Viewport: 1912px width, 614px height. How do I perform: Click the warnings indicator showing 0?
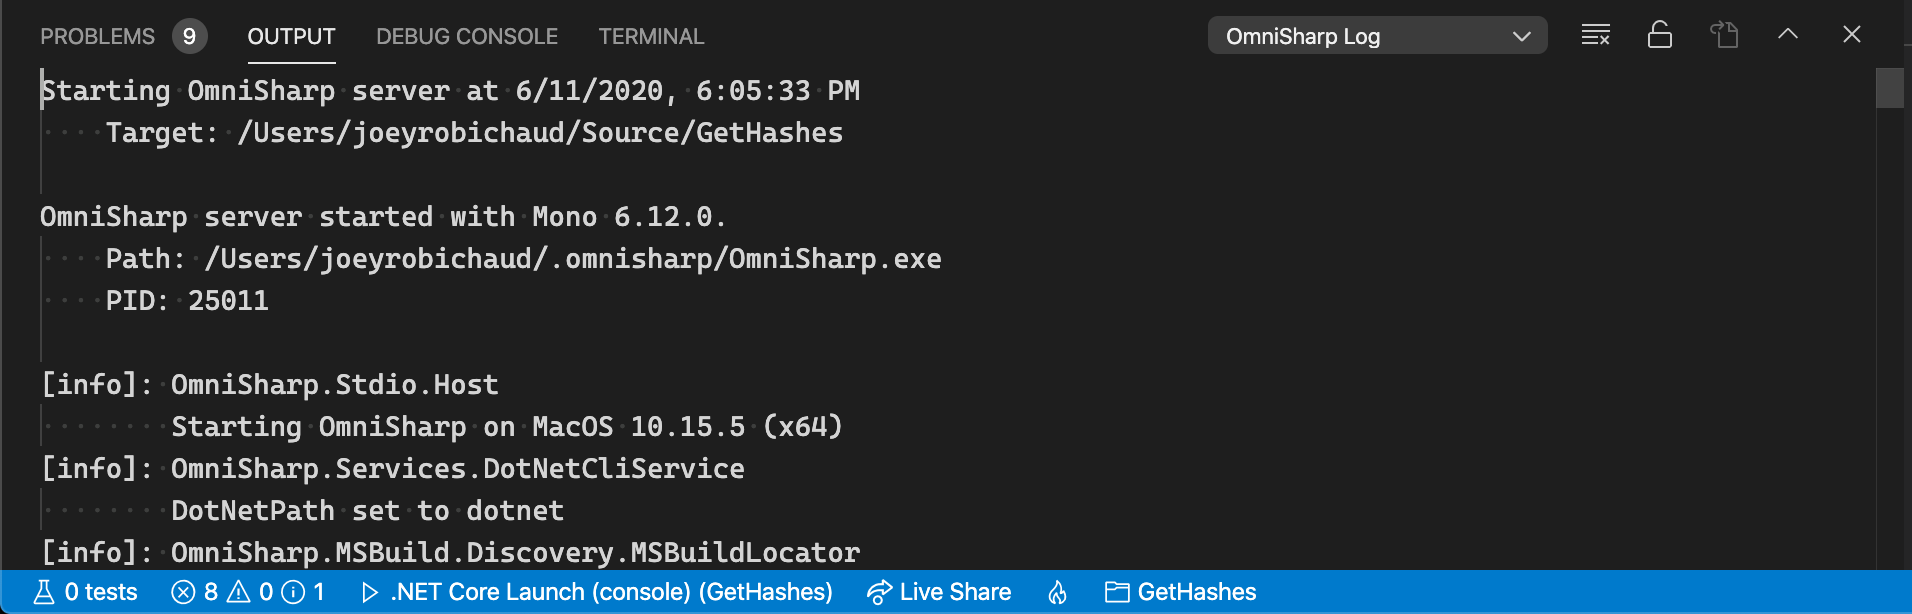click(x=252, y=591)
